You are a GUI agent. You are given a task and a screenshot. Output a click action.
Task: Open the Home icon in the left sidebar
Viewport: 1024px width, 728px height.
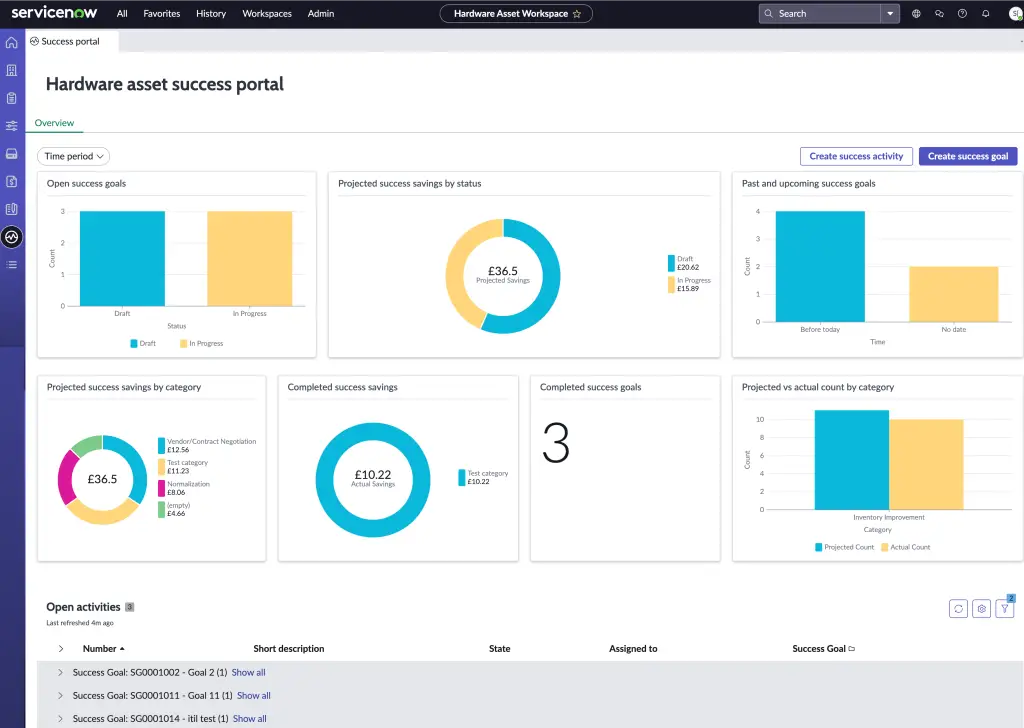pyautogui.click(x=11, y=42)
